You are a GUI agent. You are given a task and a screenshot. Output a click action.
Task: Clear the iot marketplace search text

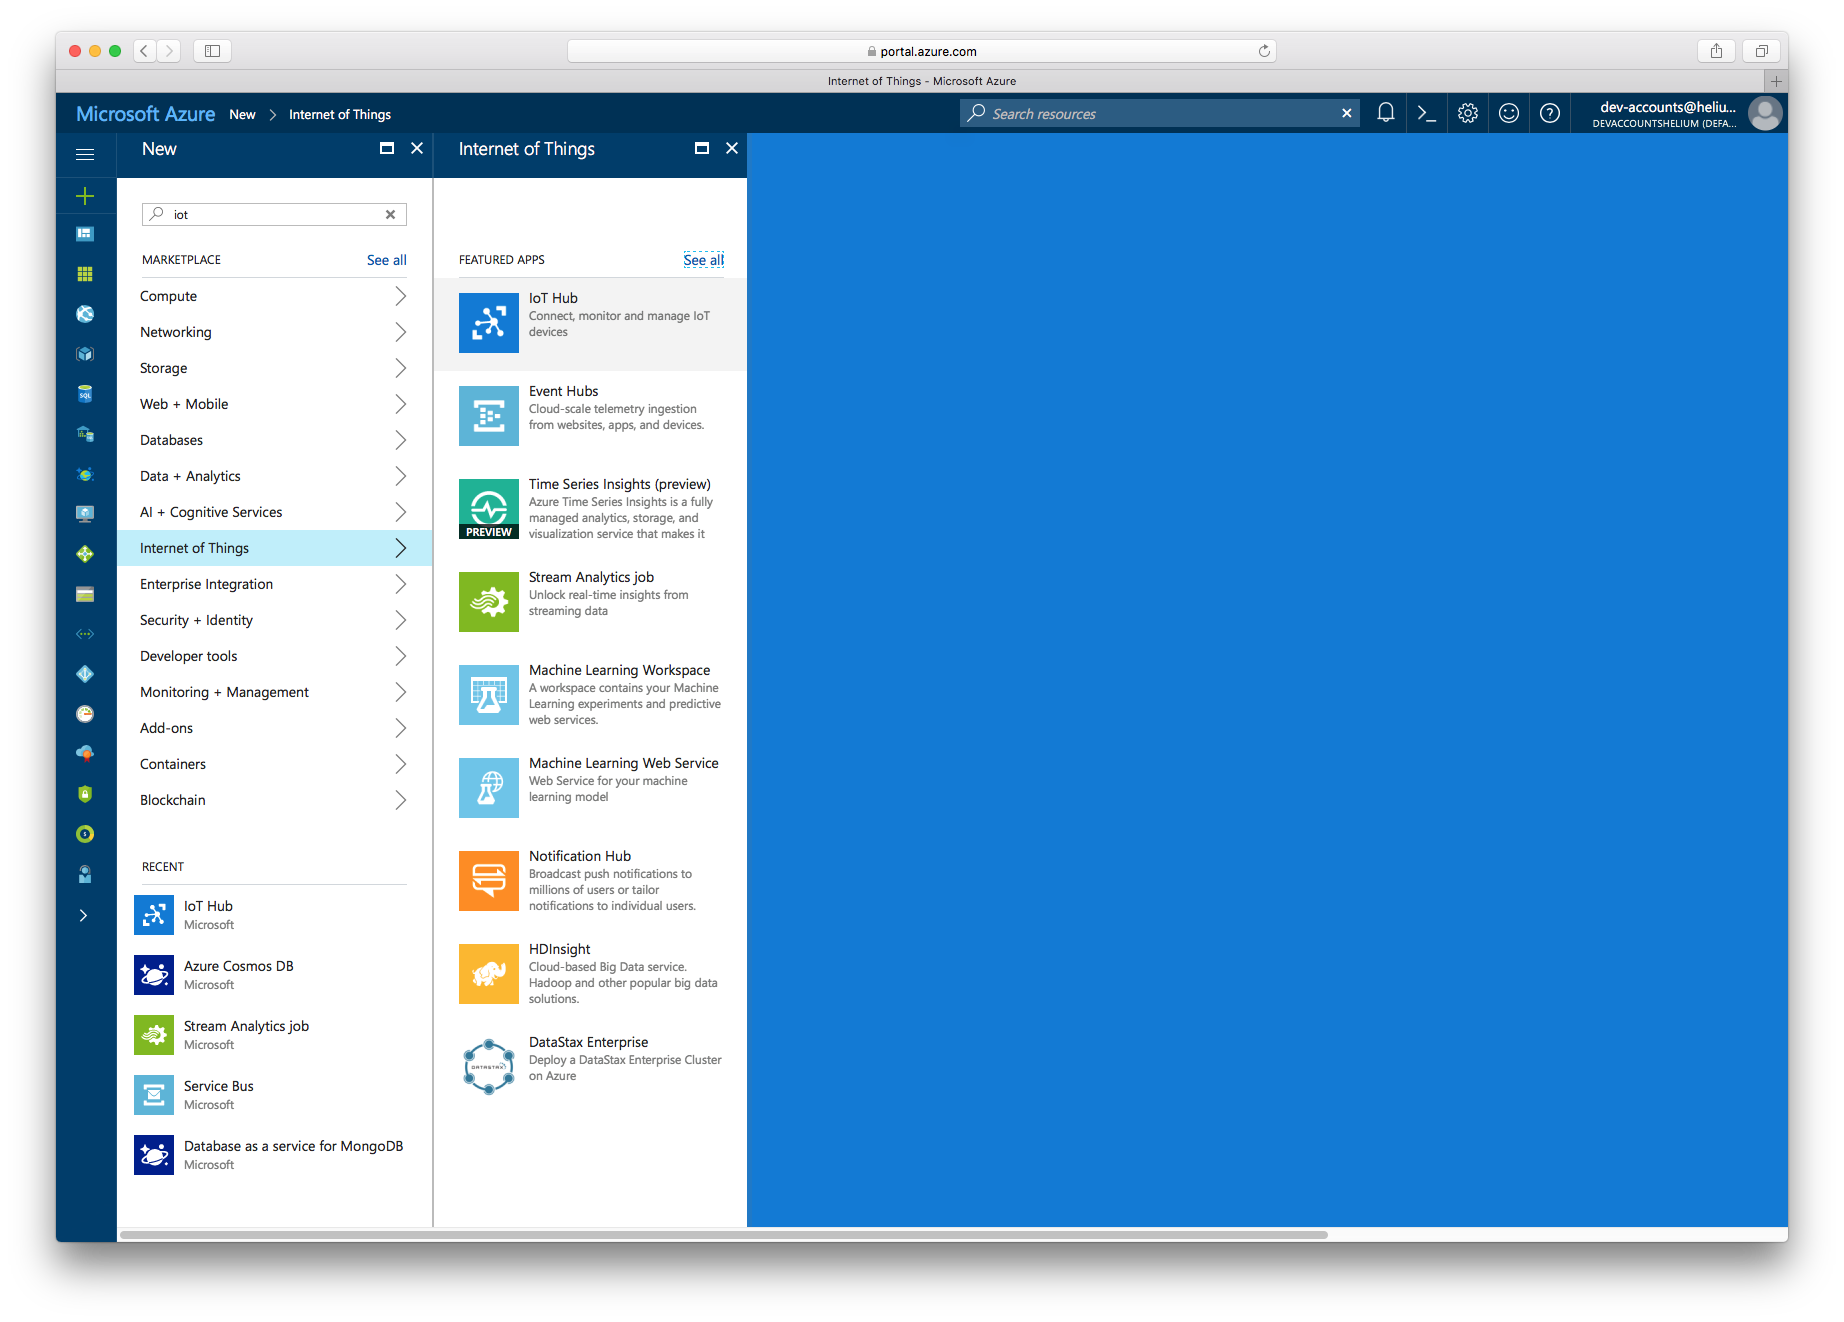point(391,215)
